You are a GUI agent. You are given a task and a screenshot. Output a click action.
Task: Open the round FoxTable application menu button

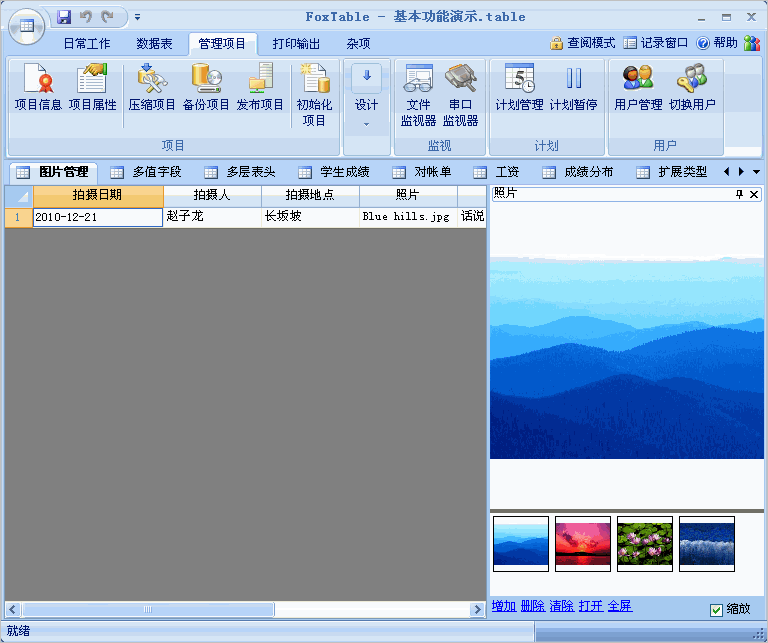[26, 26]
